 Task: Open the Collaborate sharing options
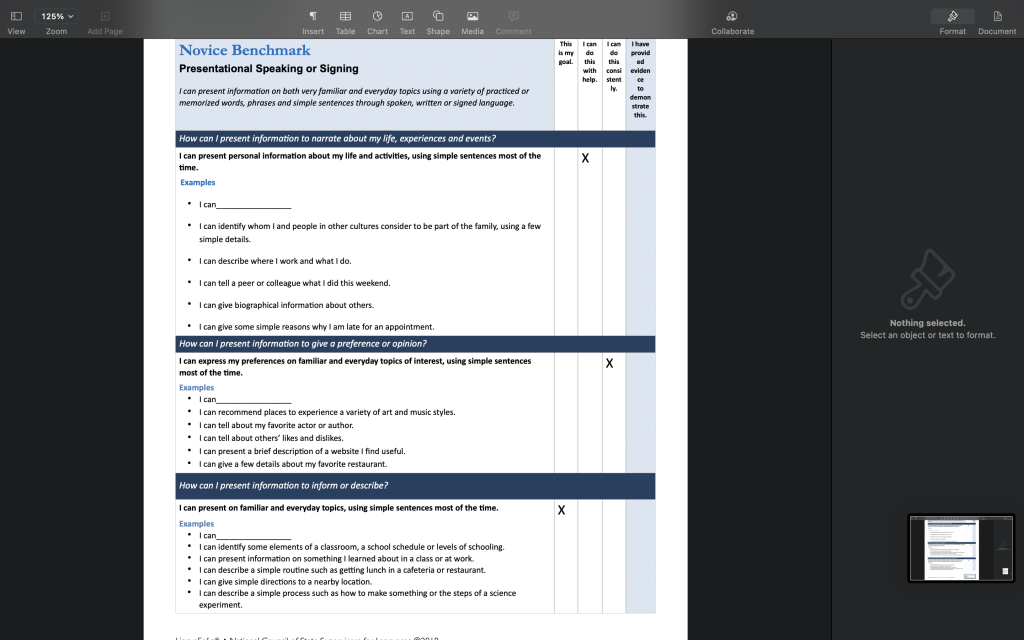pos(732,17)
